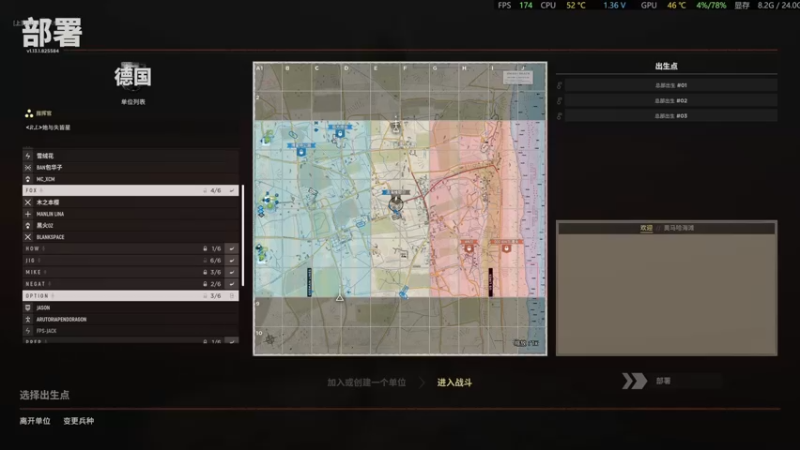Click the medic cross icon beside MANLIN LINA
Screen dimensions: 800x450
tap(28, 214)
